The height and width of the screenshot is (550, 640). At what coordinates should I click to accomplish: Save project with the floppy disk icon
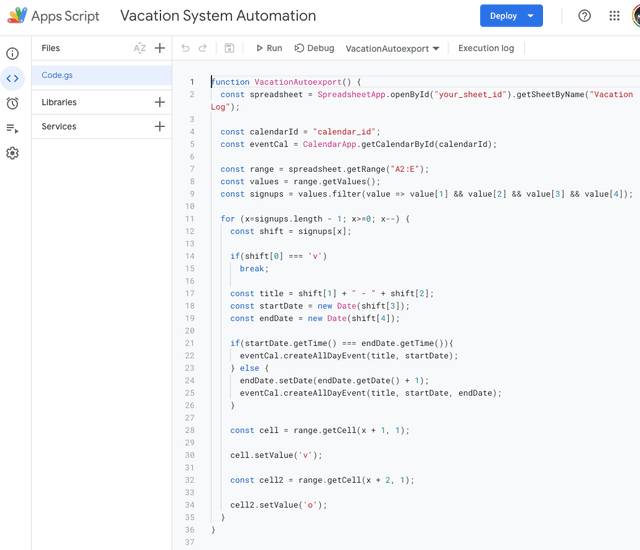[229, 48]
